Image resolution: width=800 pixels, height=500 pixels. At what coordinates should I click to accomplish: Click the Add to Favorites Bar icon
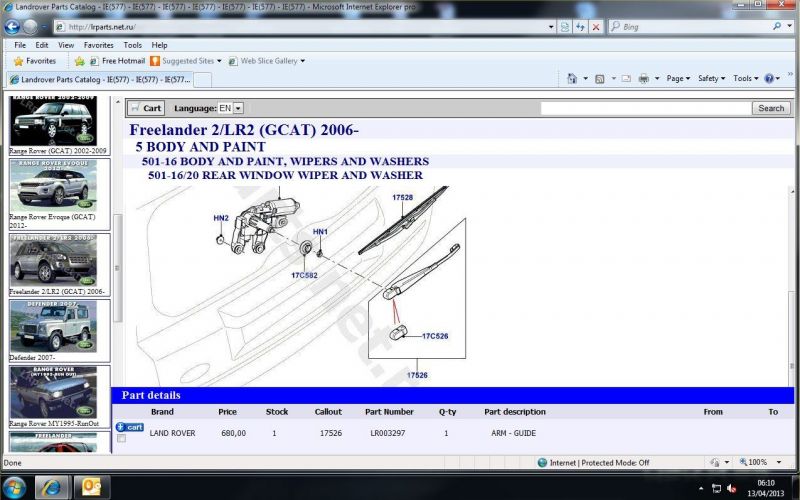click(79, 61)
